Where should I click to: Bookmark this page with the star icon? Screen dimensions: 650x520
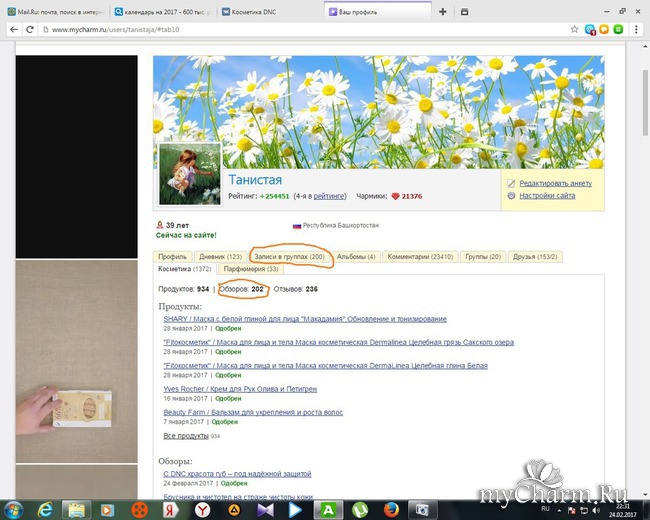pyautogui.click(x=574, y=30)
